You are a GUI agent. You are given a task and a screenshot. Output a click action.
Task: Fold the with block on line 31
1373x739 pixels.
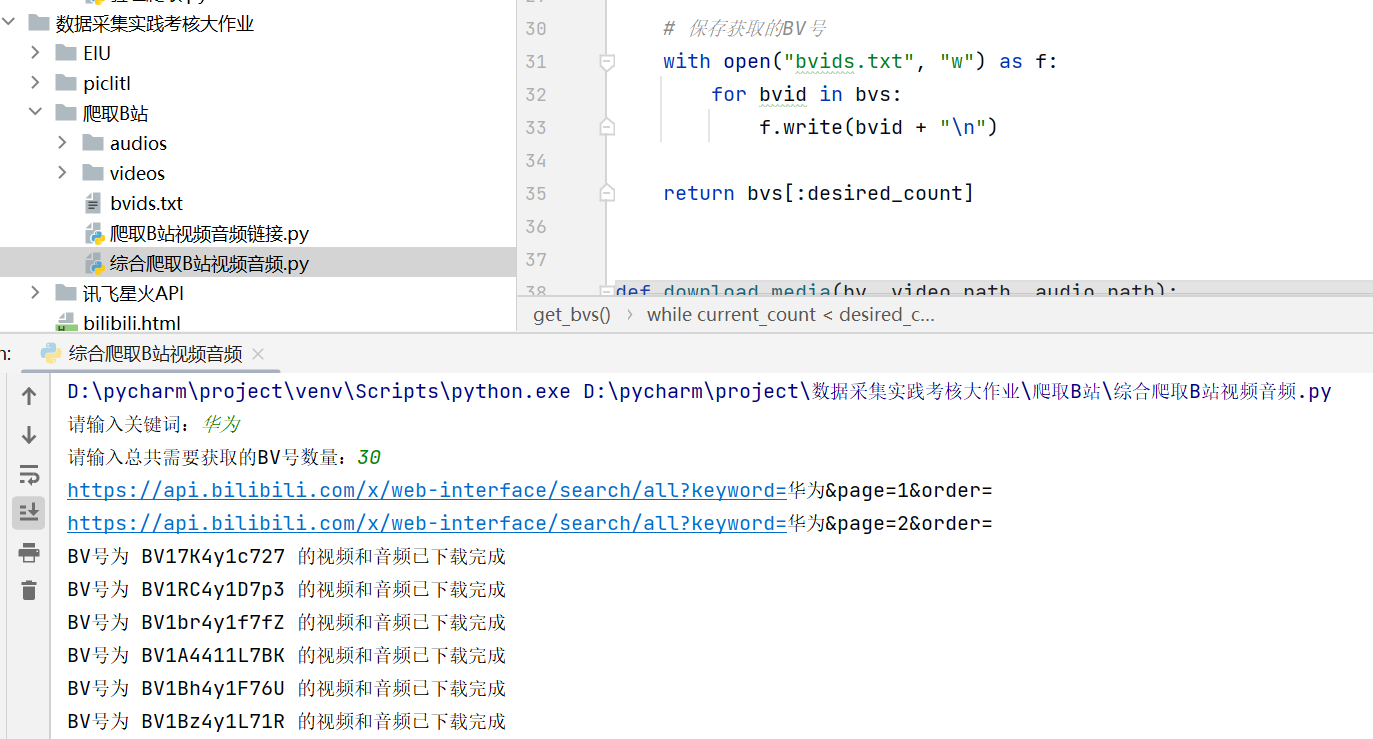point(606,62)
